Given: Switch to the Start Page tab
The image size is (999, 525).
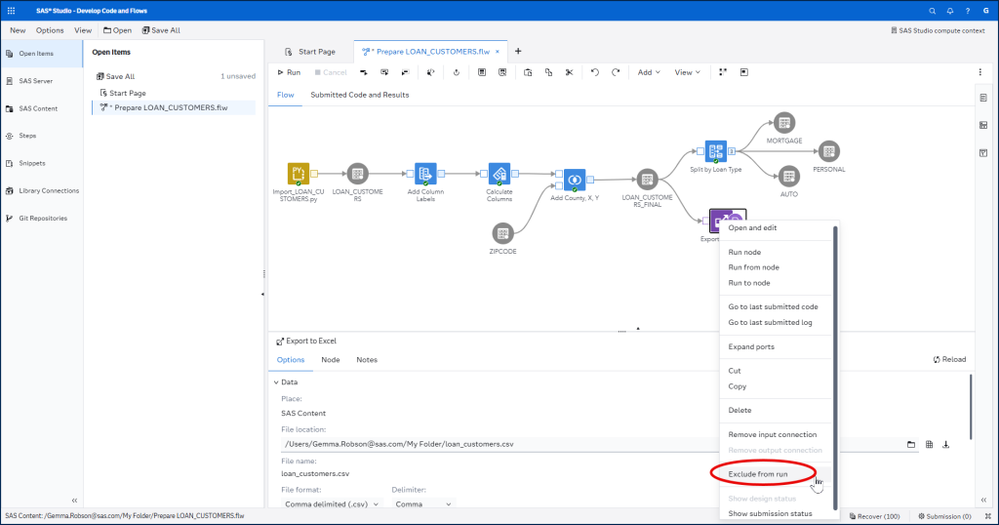Looking at the screenshot, I should click(310, 52).
